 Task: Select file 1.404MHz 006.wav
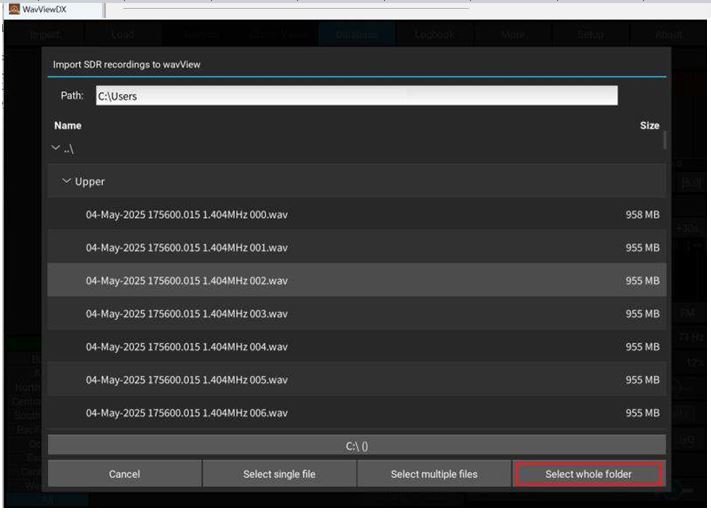[x=187, y=413]
